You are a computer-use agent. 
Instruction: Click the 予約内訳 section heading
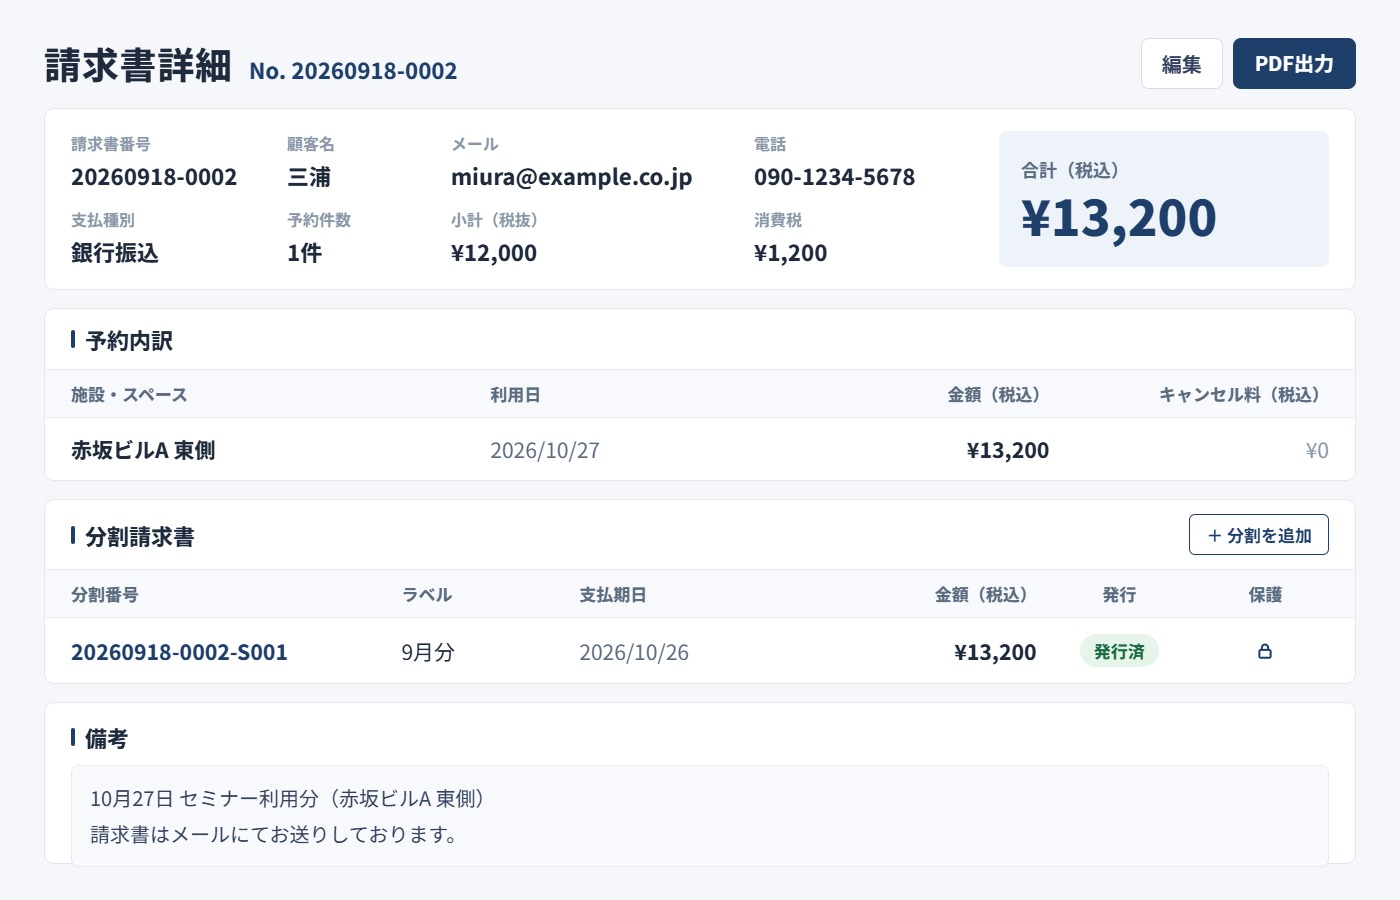coord(129,341)
